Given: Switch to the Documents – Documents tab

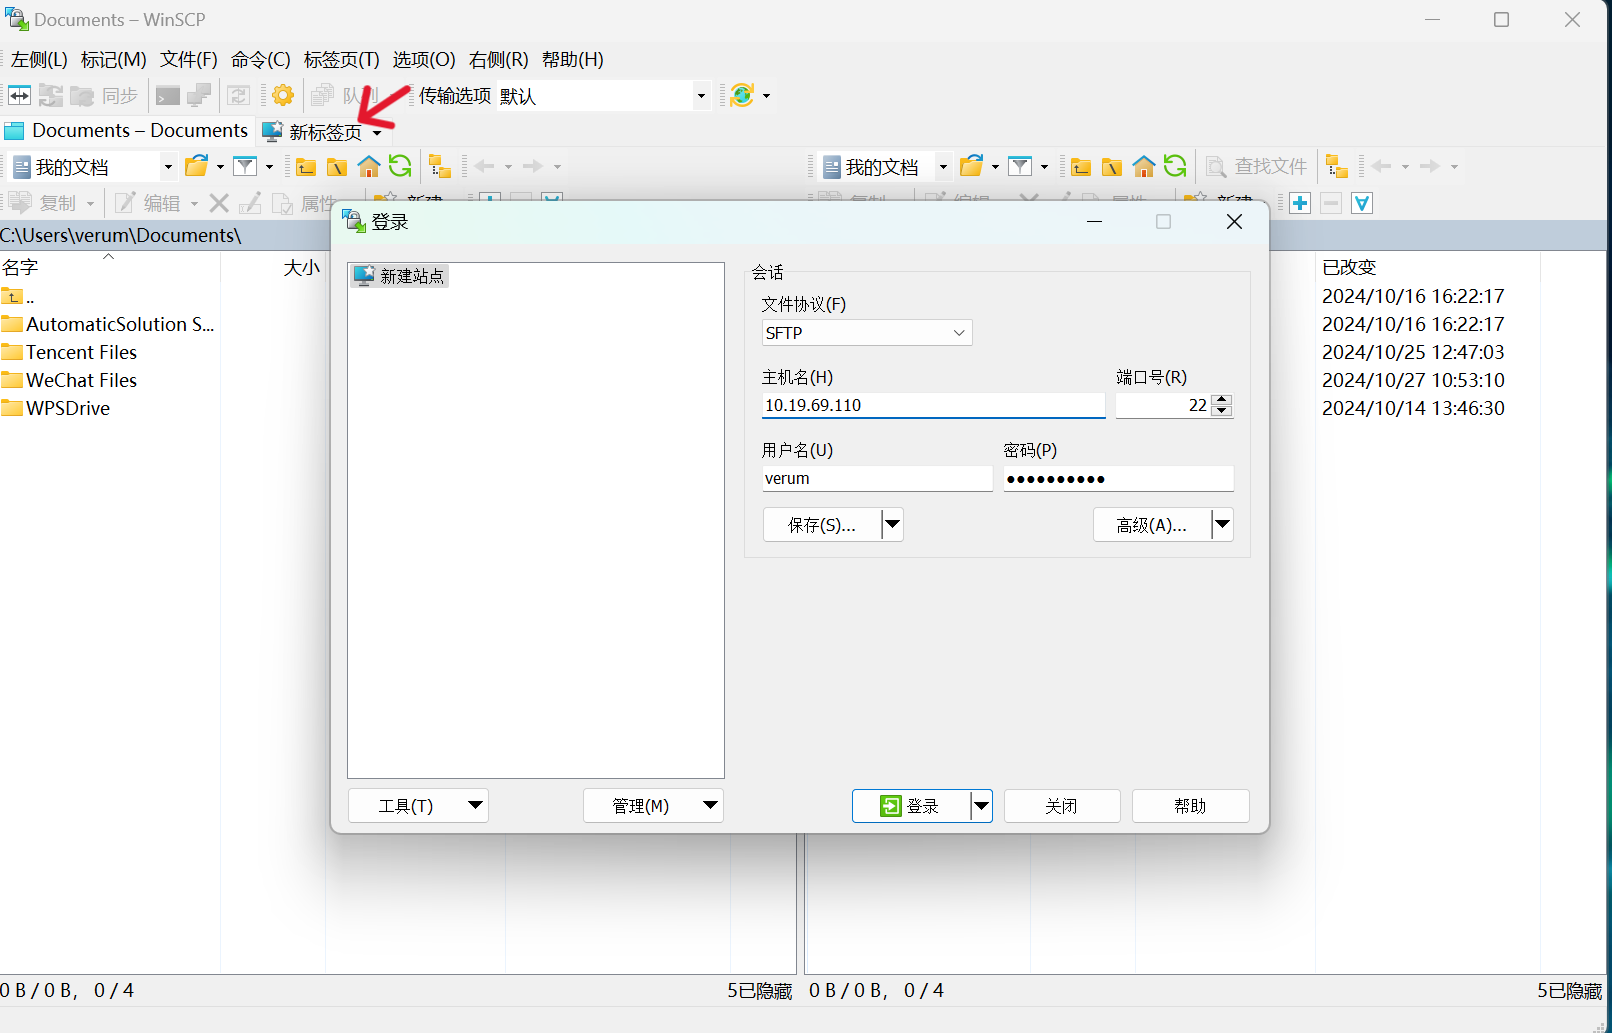Looking at the screenshot, I should tap(127, 131).
